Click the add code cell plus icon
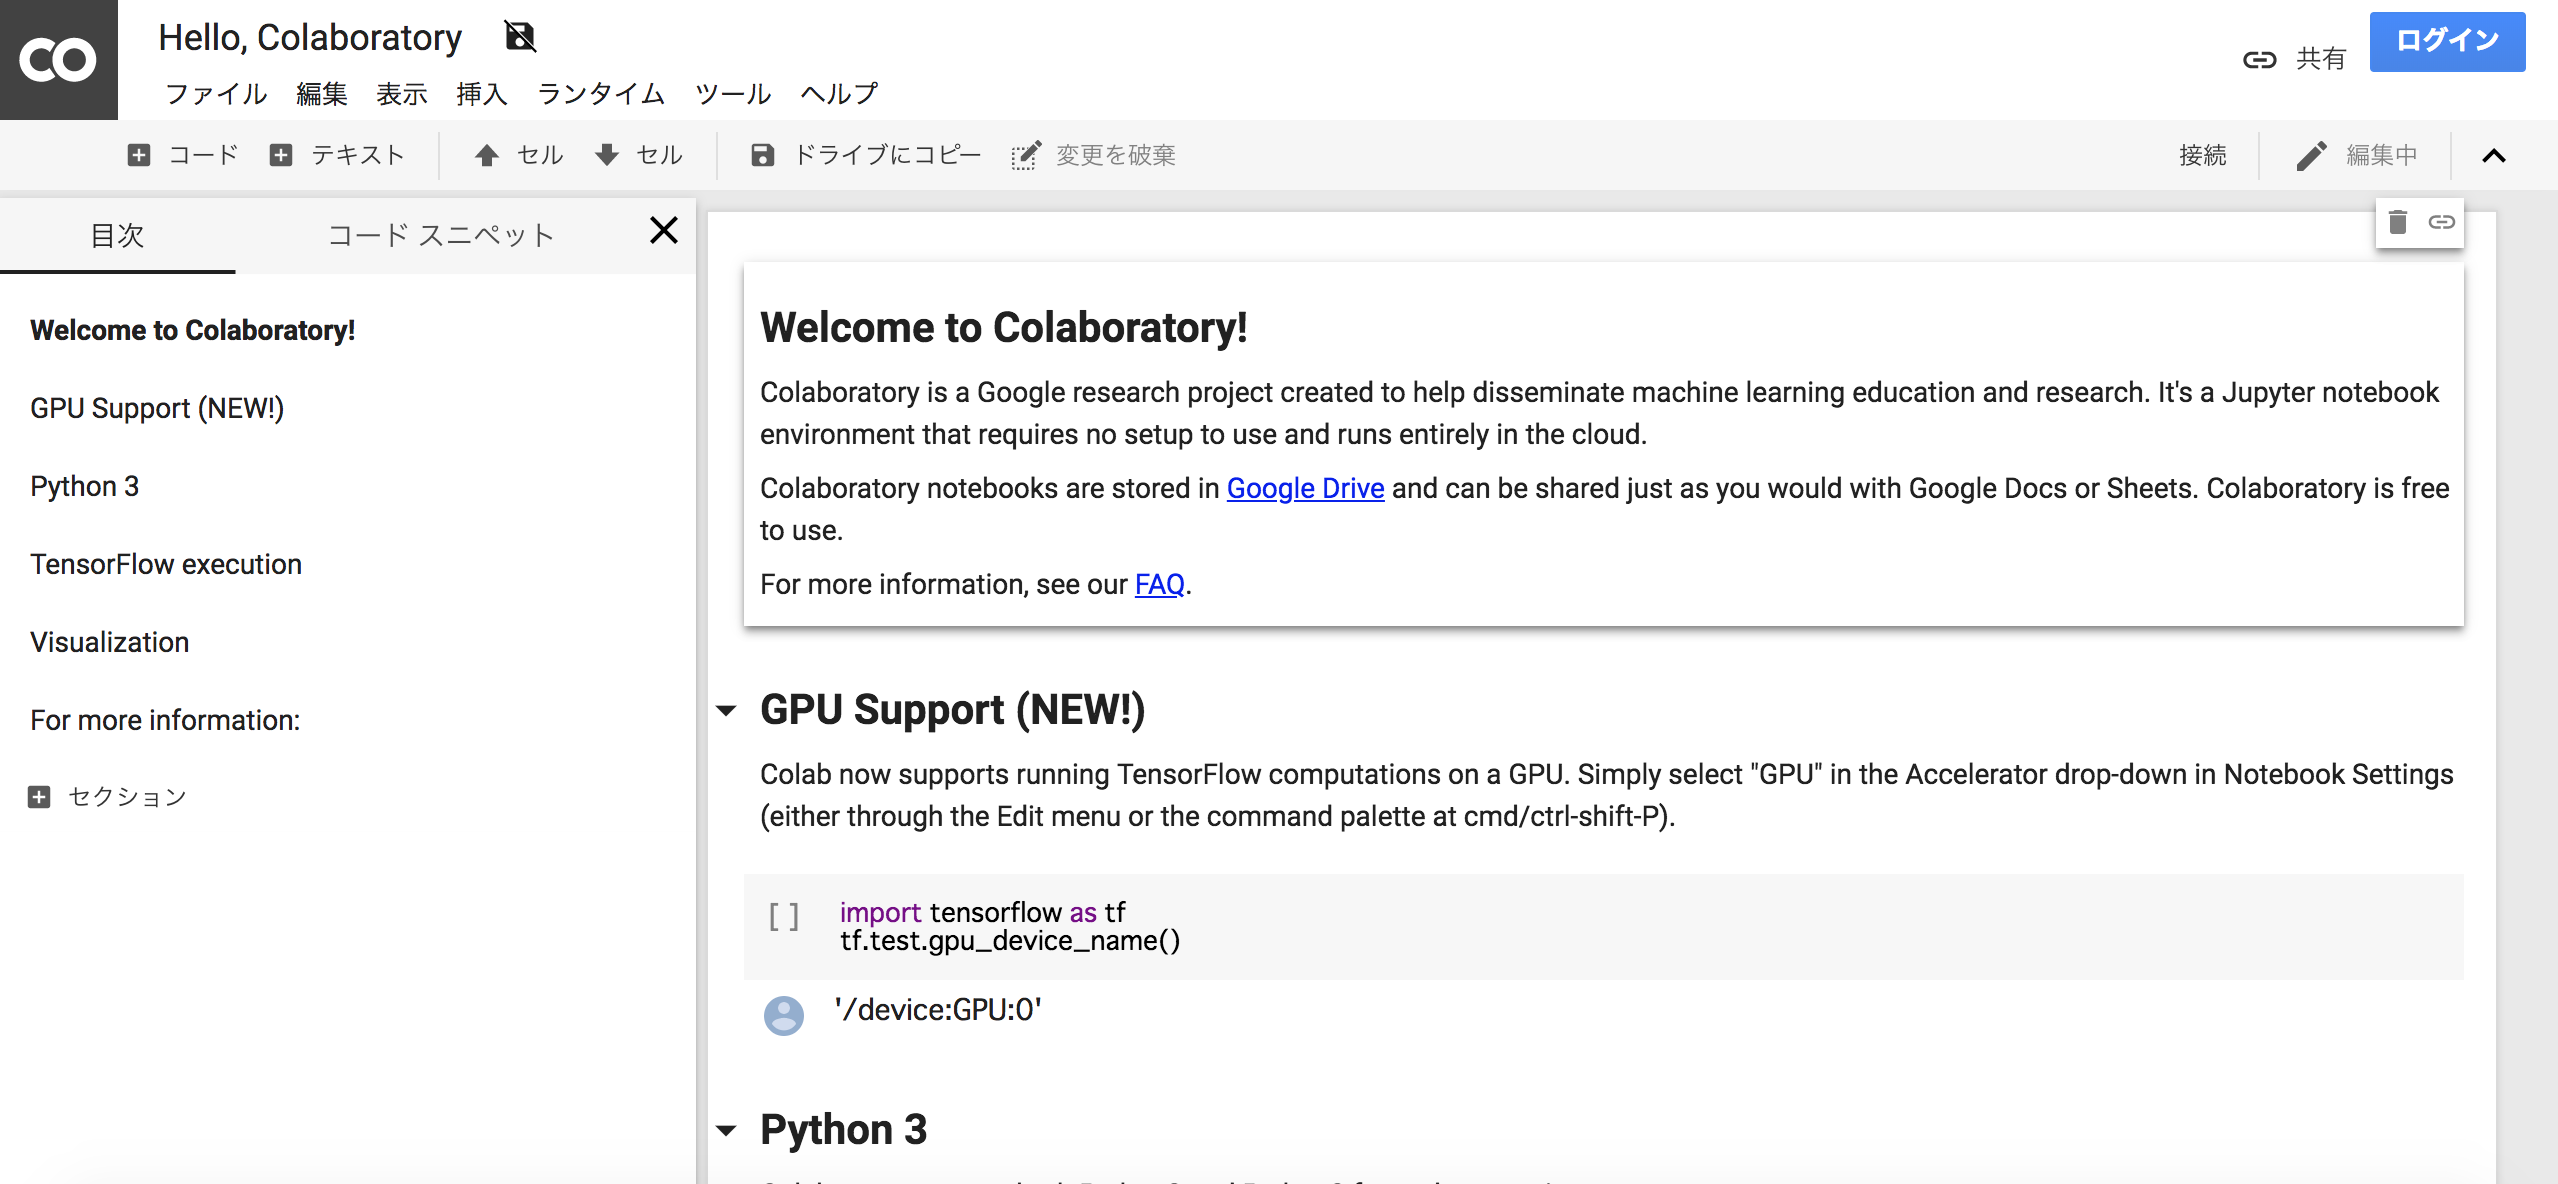The image size is (2558, 1184). coord(139,155)
